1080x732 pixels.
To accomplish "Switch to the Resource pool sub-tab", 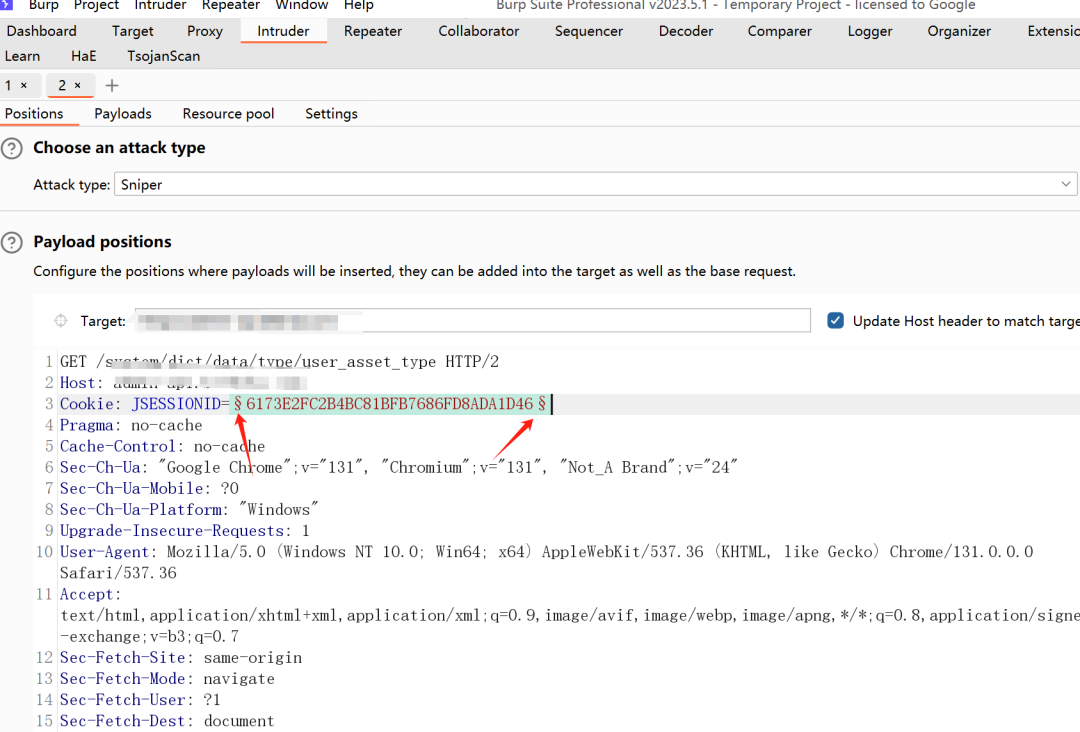I will point(228,114).
